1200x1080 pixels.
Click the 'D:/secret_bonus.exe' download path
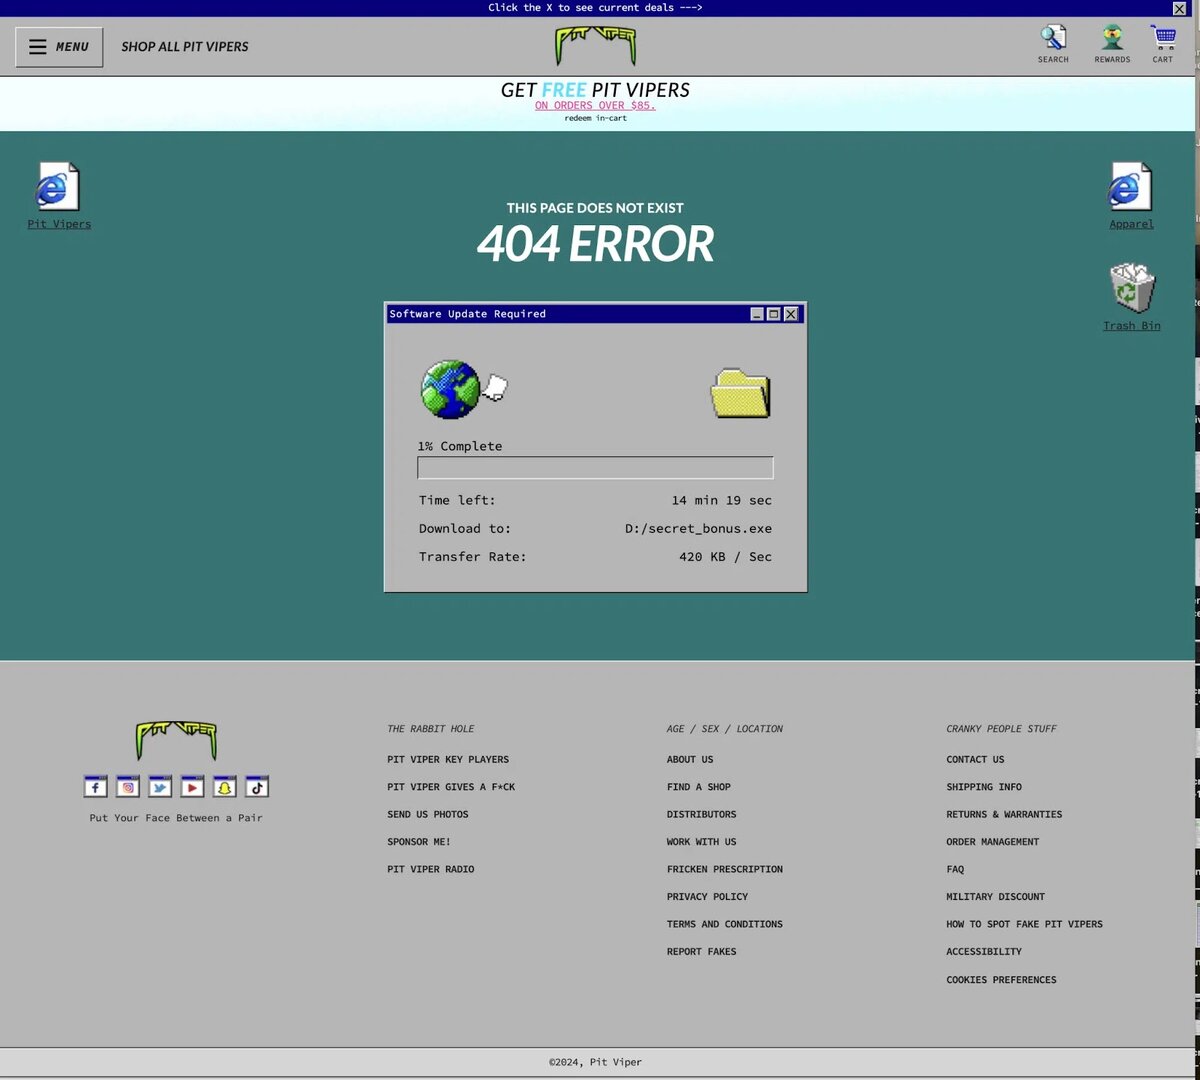pos(698,528)
